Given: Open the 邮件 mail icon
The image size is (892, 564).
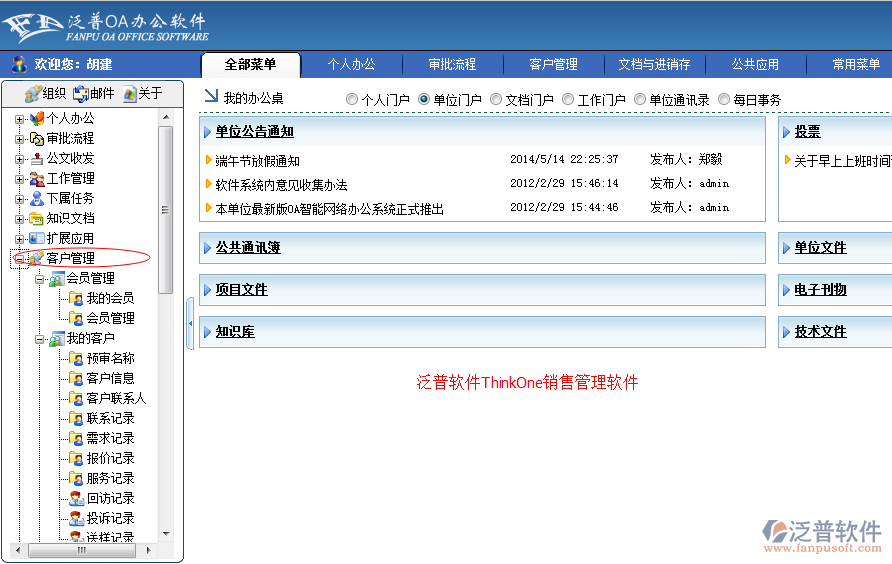Looking at the screenshot, I should 81,93.
